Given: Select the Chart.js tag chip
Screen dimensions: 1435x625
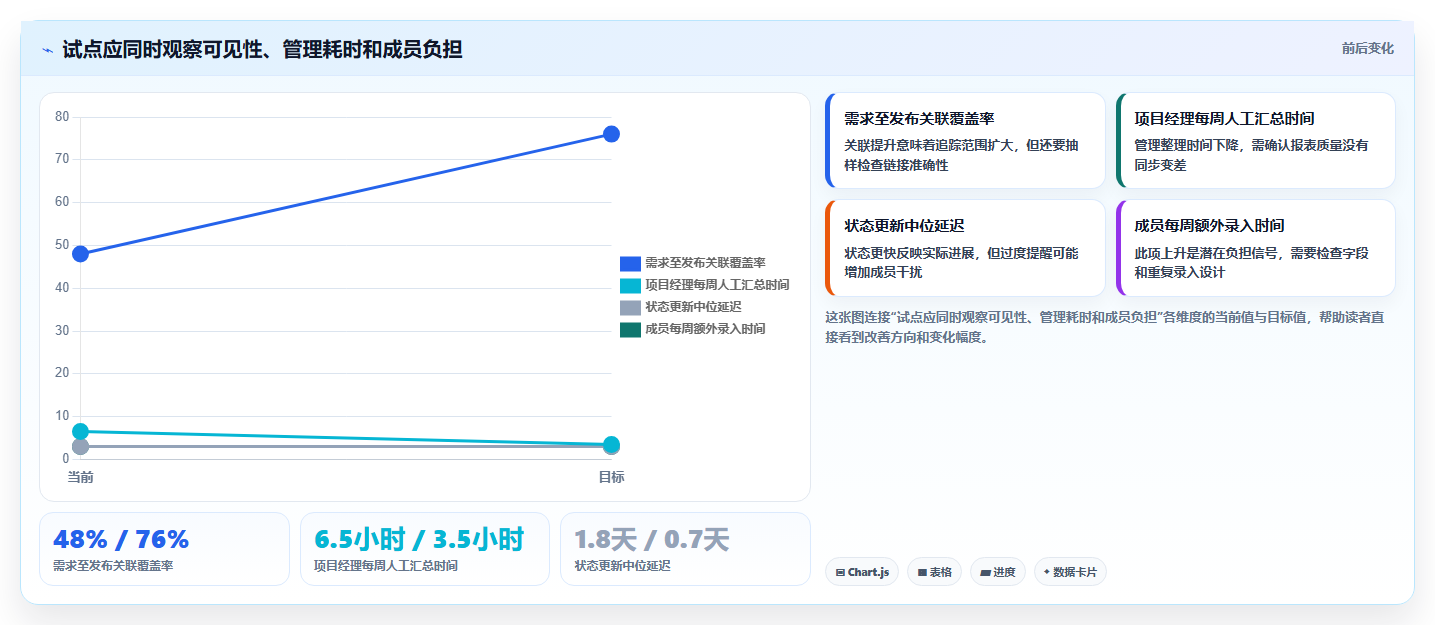Looking at the screenshot, I should (x=862, y=572).
